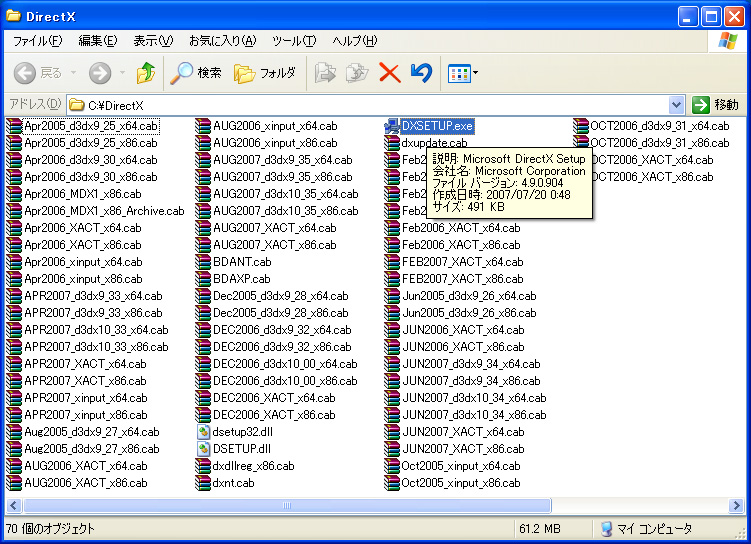Image resolution: width=751 pixels, height=544 pixels.
Task: Open the お気に入り(A) favorites menu
Action: pyautogui.click(x=222, y=41)
